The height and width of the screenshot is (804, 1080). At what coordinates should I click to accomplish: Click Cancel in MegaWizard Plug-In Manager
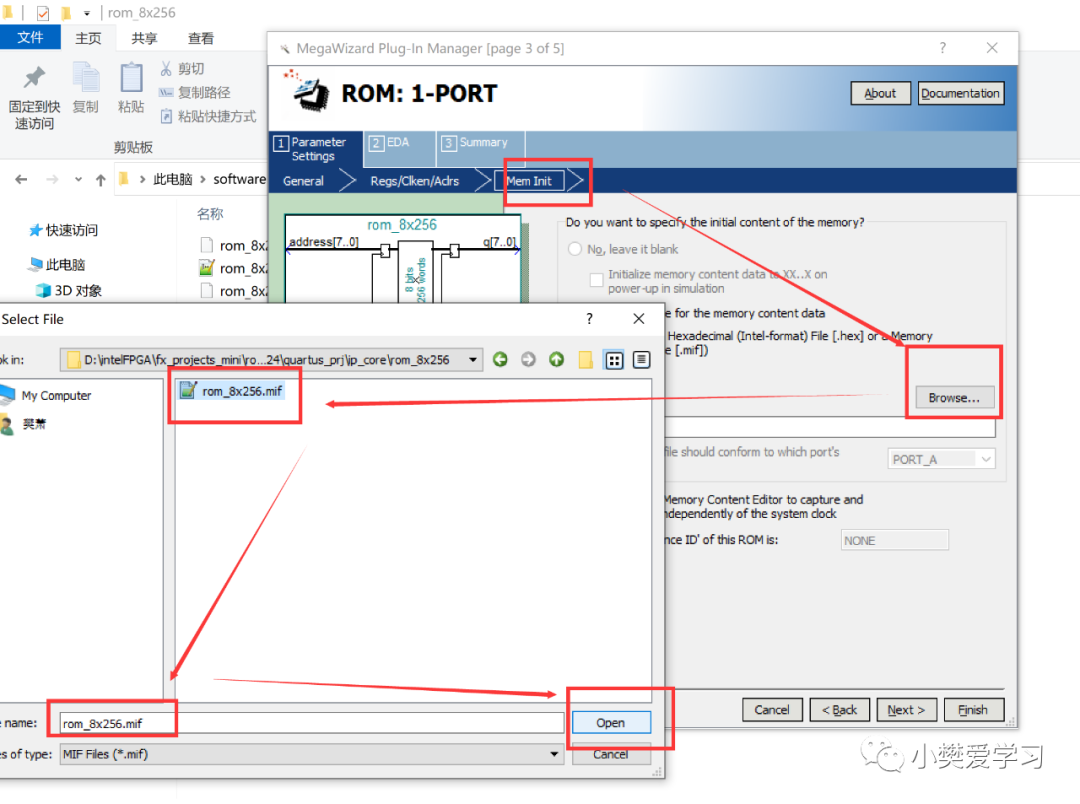point(771,710)
